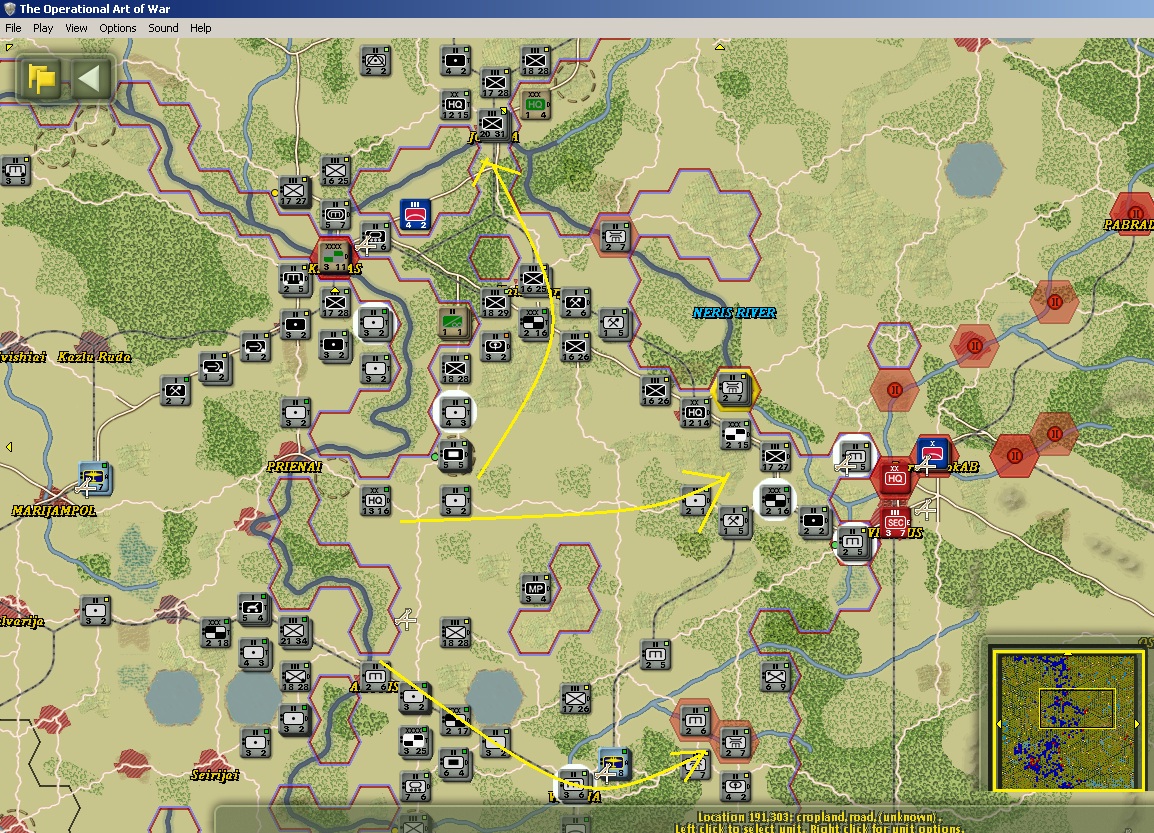
Task: Select the unit labeled 5 5
Action: point(454,455)
